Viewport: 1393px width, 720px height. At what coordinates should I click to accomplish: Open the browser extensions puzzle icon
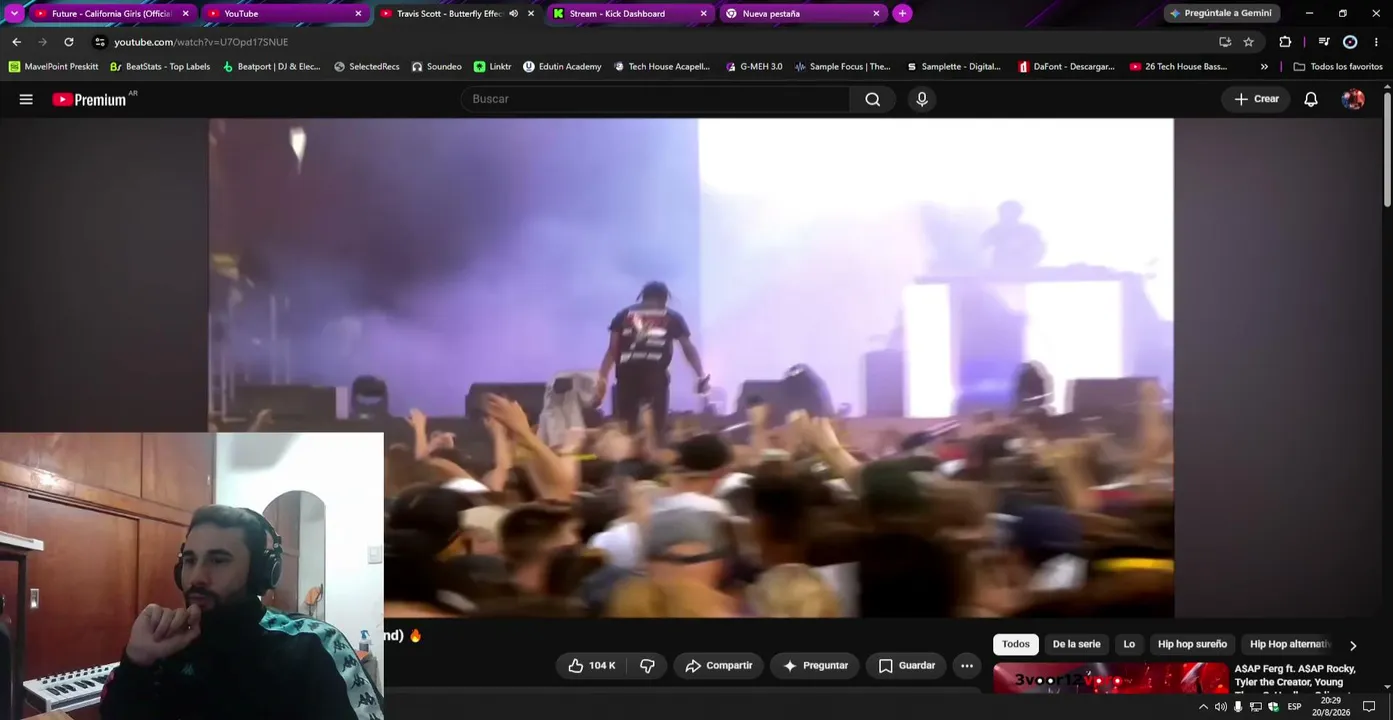click(1286, 42)
